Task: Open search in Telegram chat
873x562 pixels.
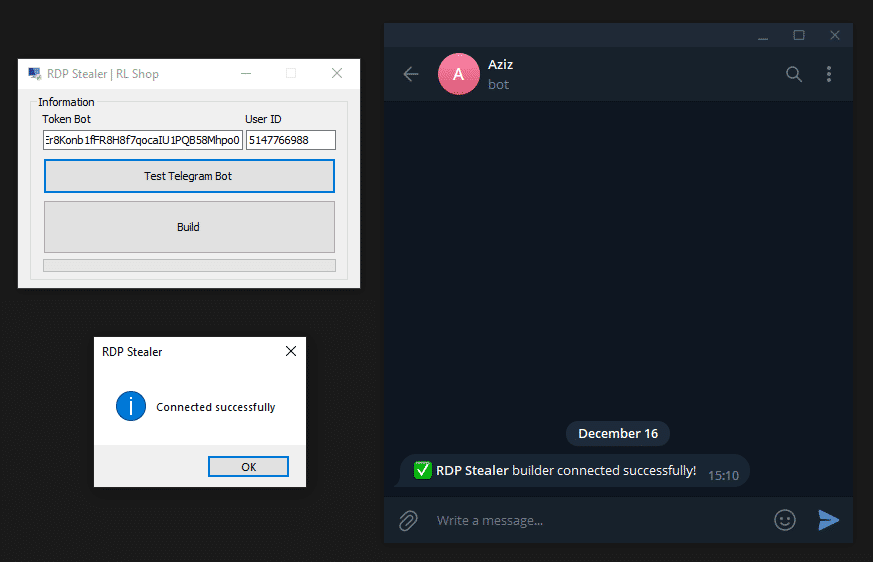Action: (x=794, y=74)
